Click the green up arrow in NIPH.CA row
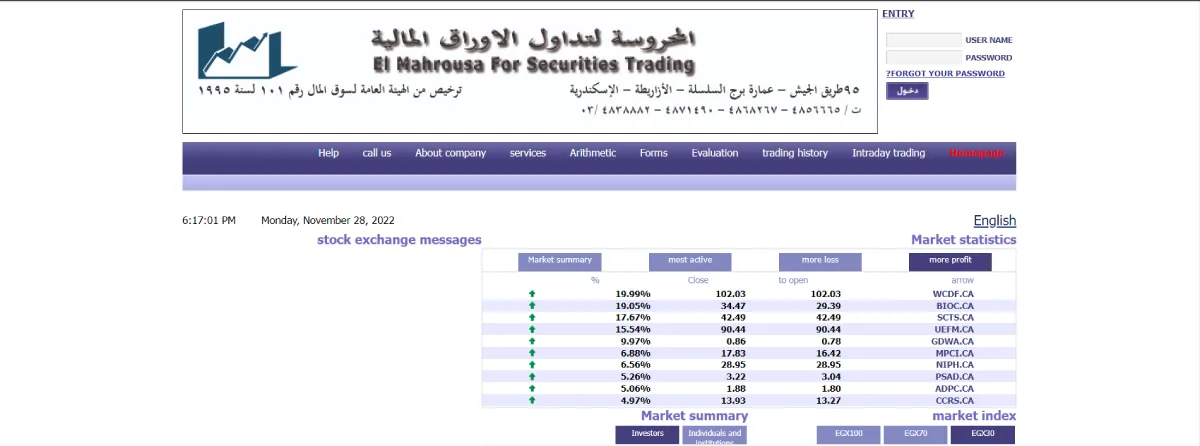 pyautogui.click(x=532, y=365)
